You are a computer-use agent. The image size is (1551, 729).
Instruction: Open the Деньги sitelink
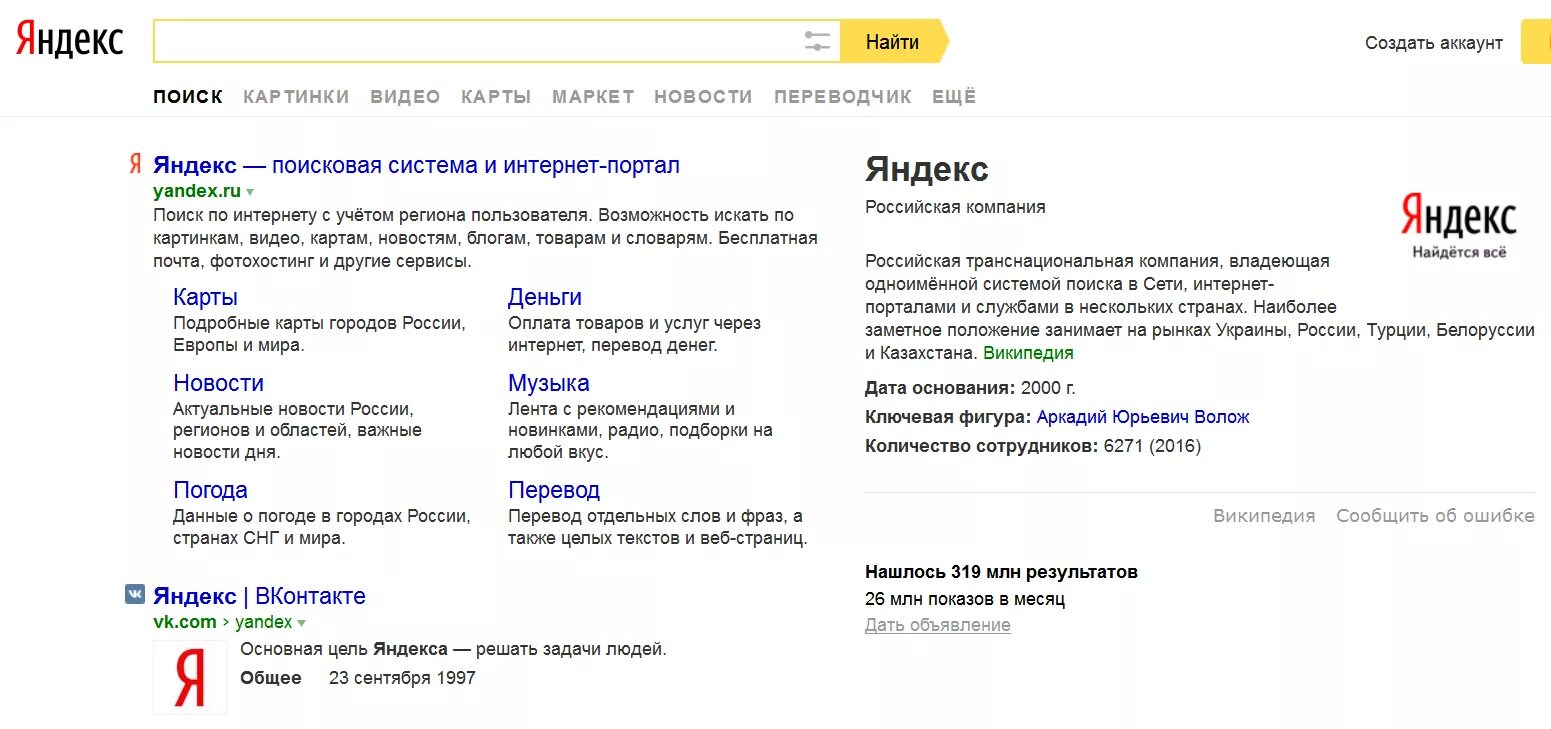[545, 297]
